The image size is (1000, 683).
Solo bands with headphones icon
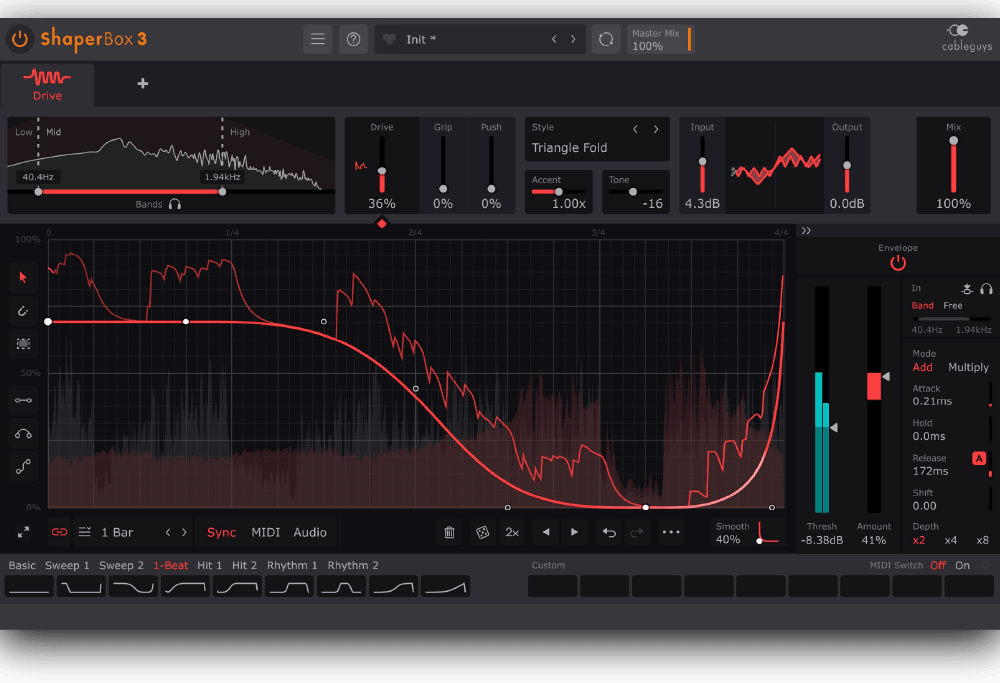pos(175,205)
